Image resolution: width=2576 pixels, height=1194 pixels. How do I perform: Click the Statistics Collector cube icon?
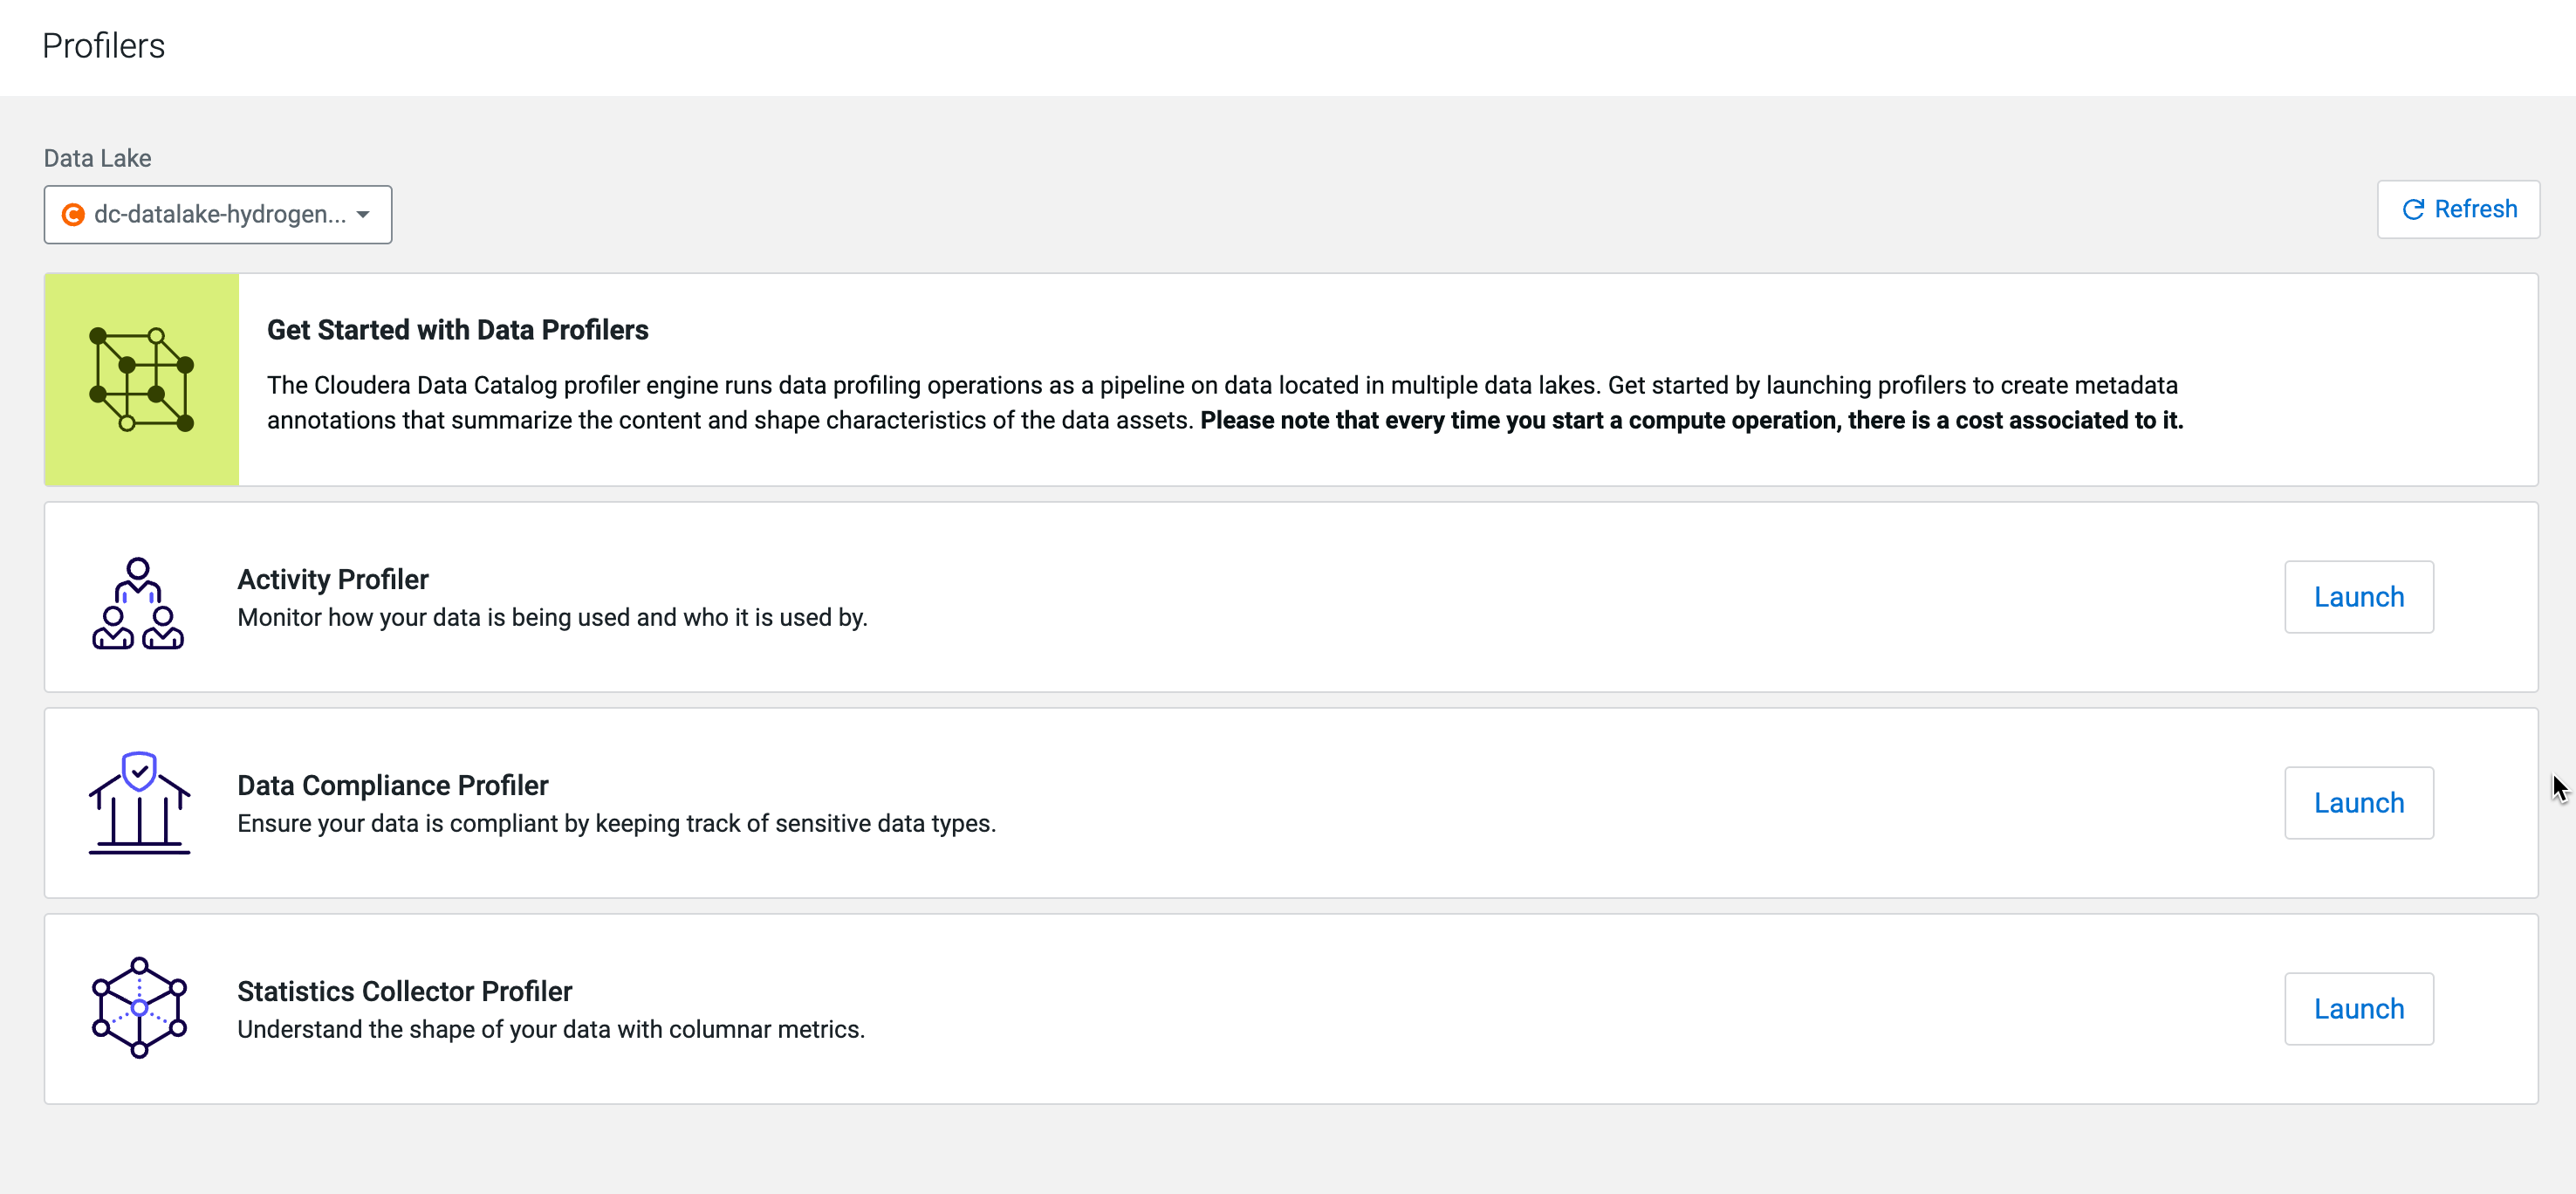click(139, 1008)
